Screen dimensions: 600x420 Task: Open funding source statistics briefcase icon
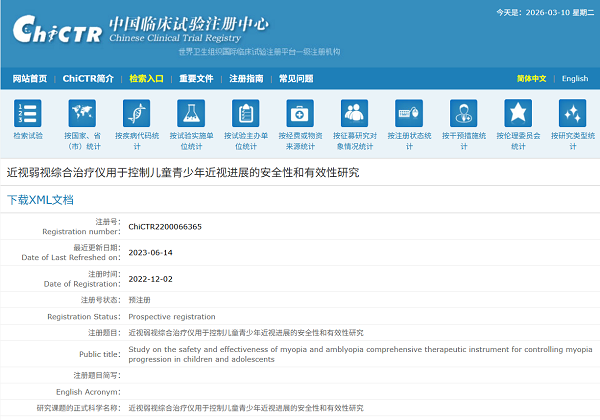point(299,113)
